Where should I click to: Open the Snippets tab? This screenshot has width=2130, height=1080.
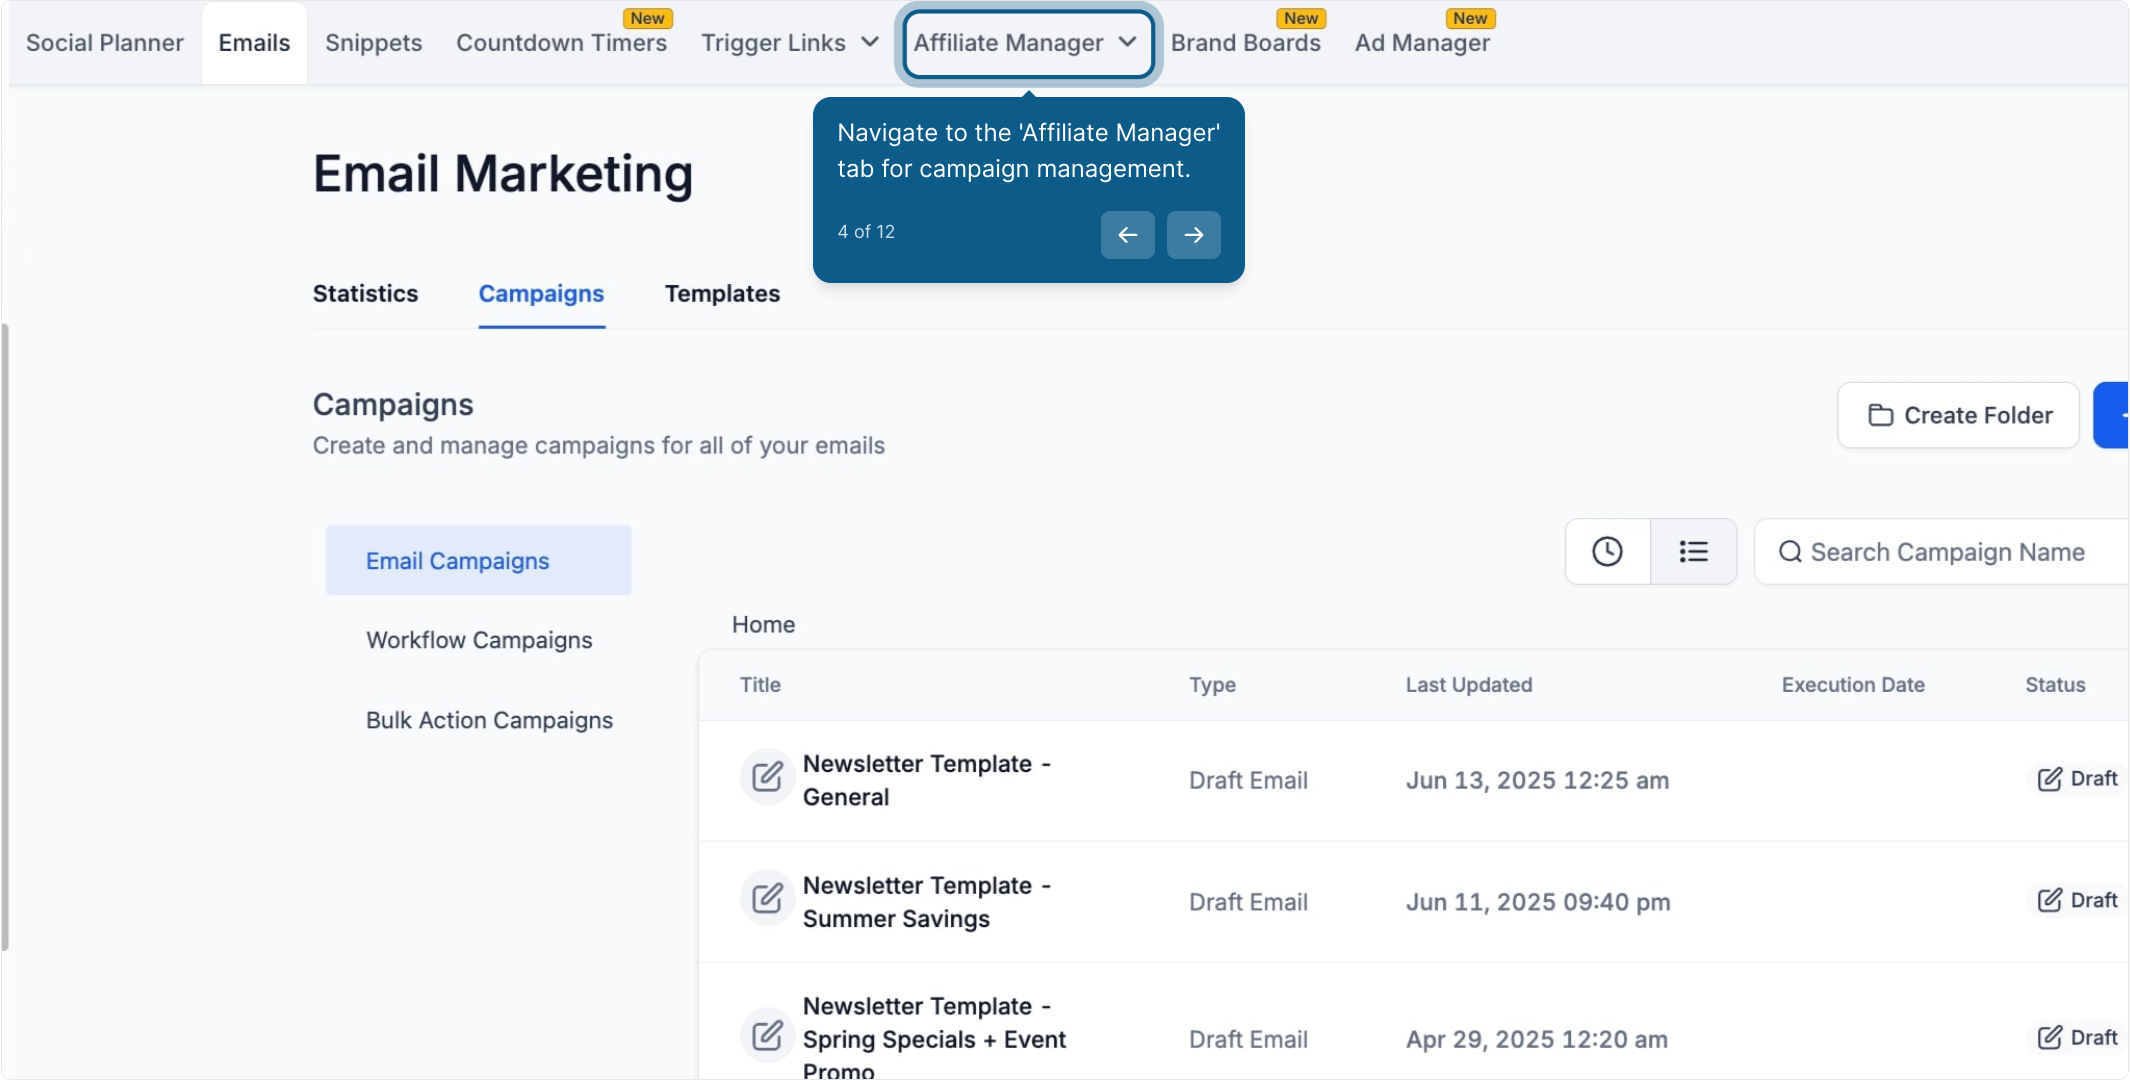point(373,43)
